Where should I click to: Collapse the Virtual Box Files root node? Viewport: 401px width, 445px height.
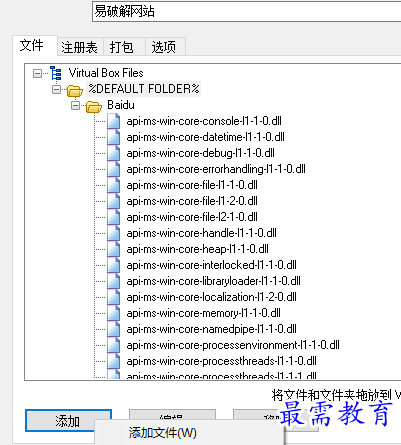point(37,73)
